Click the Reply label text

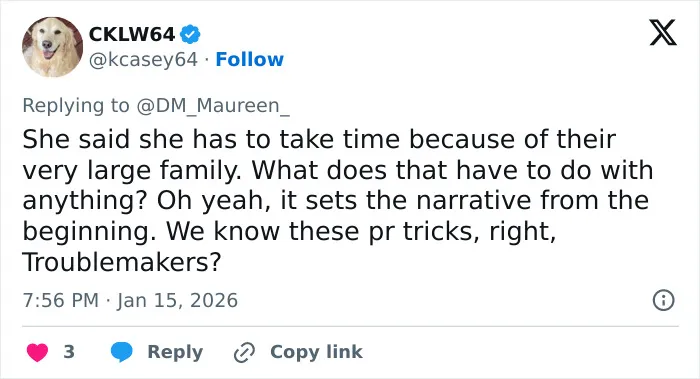pos(175,352)
